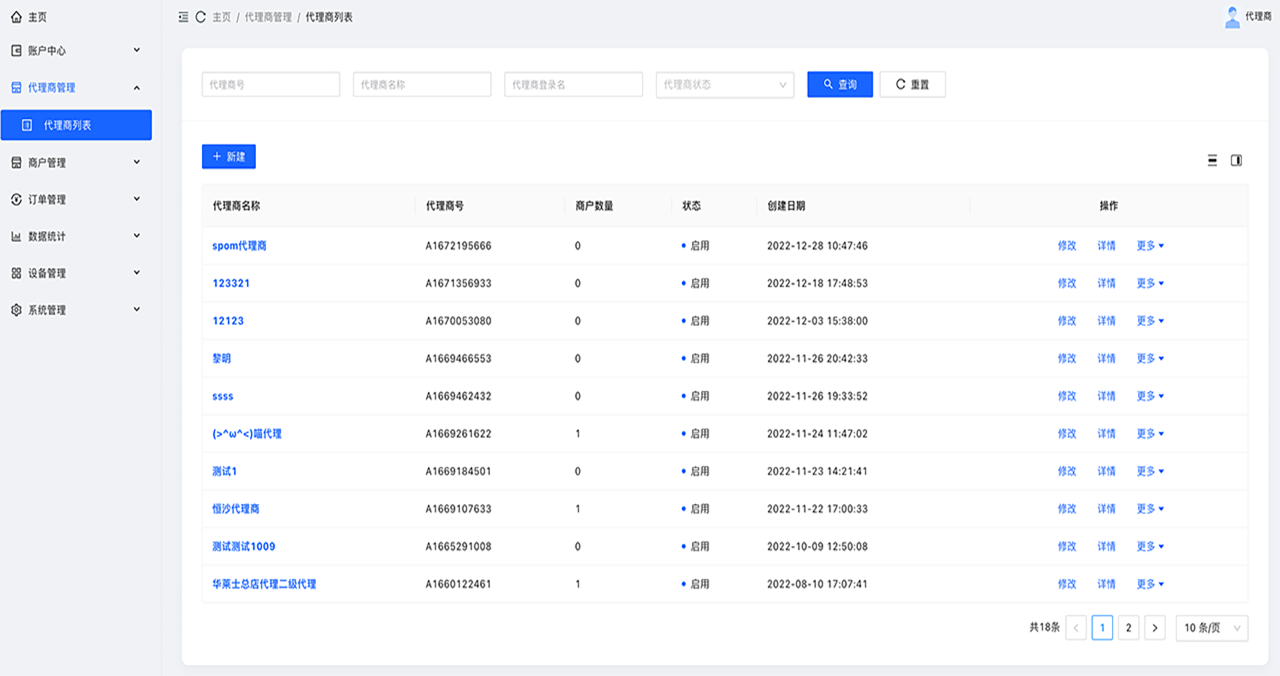Go to next page arrow in pagination

1155,628
